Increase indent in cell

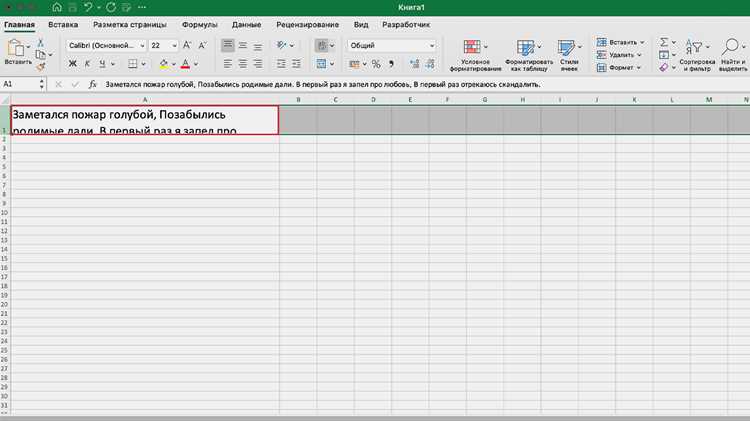tap(297, 64)
